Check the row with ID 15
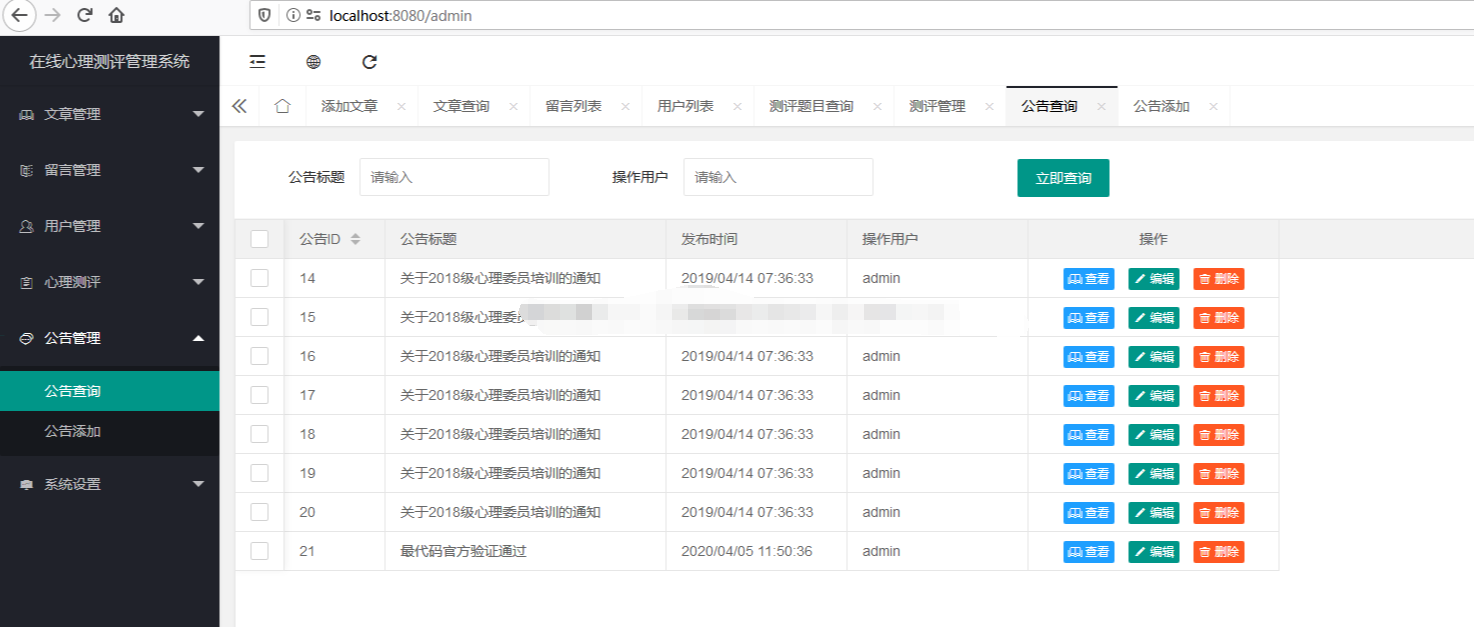This screenshot has height=627, width=1474. pyautogui.click(x=260, y=317)
